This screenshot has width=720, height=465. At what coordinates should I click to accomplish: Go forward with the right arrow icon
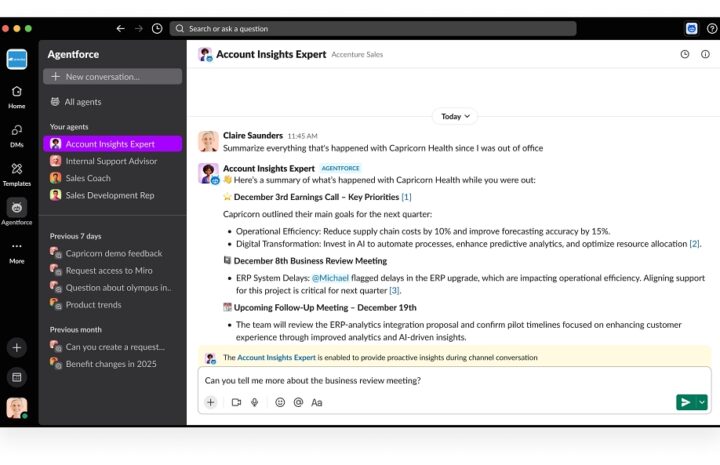click(138, 28)
